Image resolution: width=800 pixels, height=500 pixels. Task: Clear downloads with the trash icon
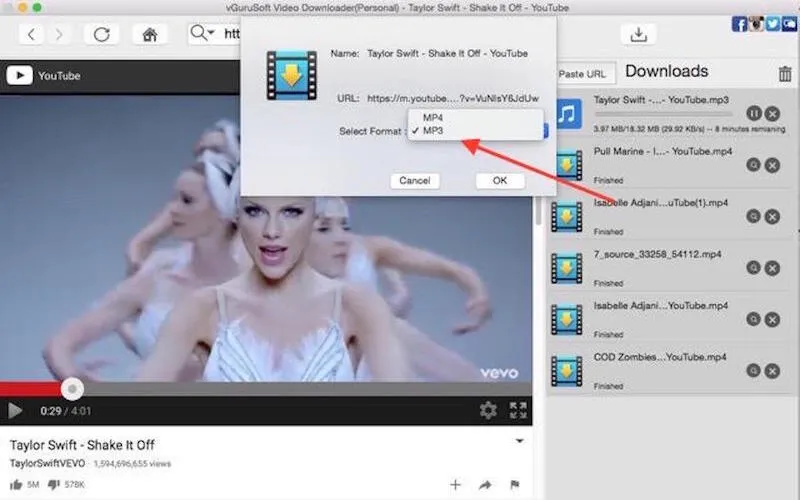(x=785, y=74)
